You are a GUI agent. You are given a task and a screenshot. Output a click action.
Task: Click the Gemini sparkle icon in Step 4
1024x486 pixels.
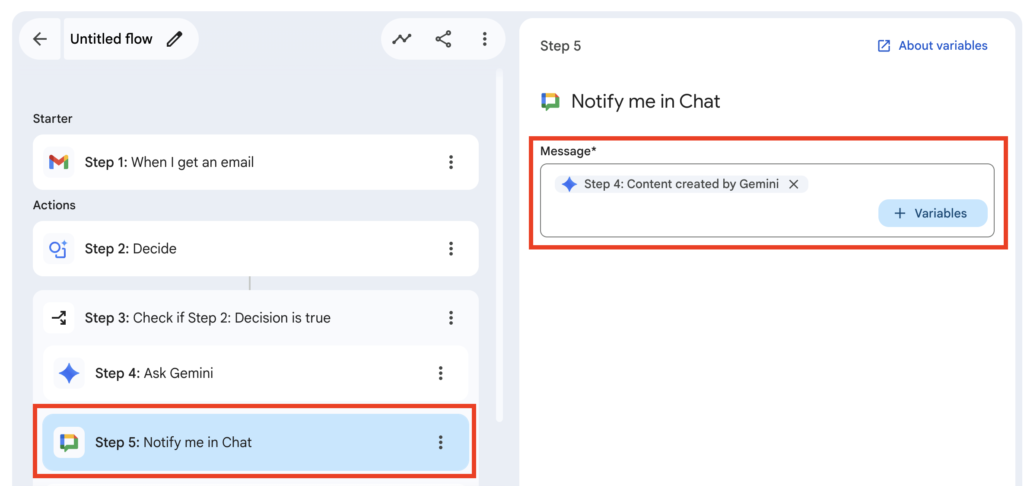69,373
